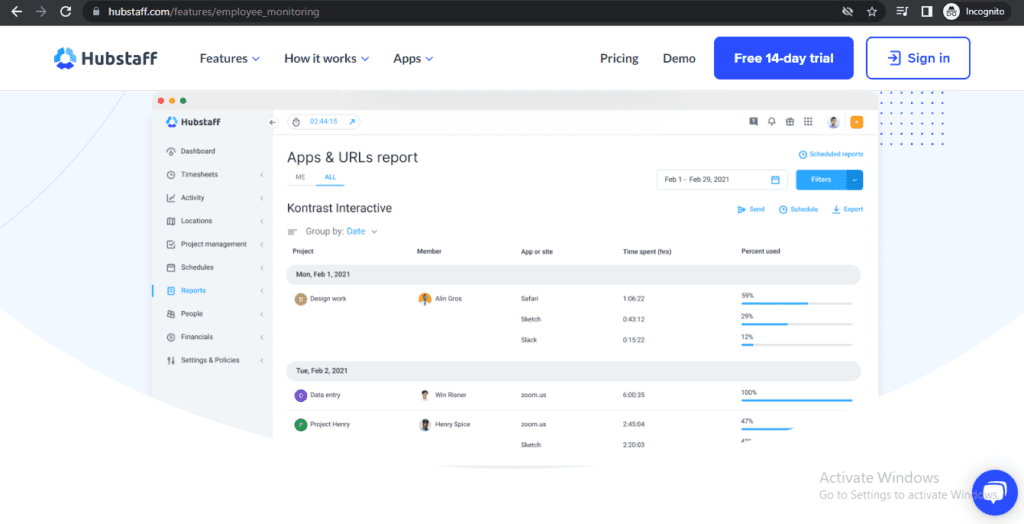1024x524 pixels.
Task: Click the Settings & Policies sliders icon
Action: 171,360
